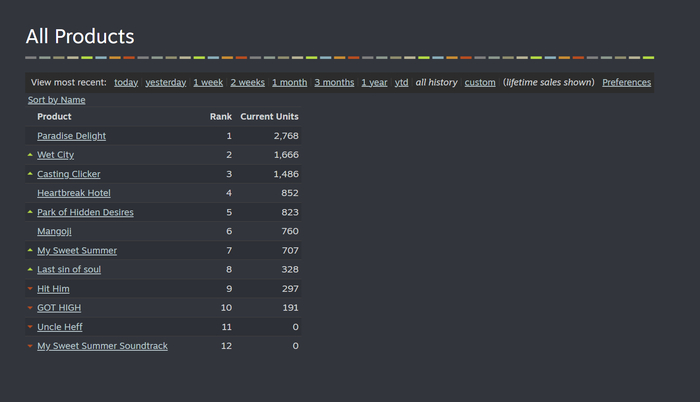Image resolution: width=700 pixels, height=402 pixels.
Task: Choose the custom date range option
Action: click(480, 82)
